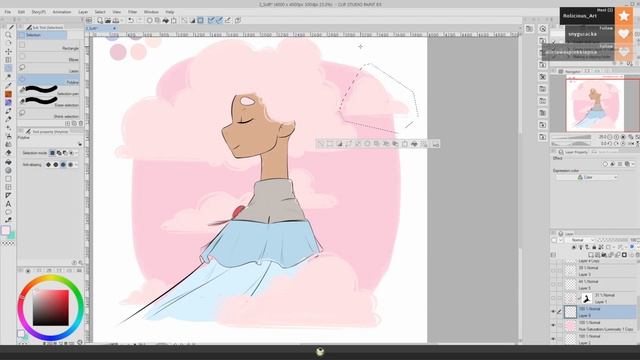Viewport: 640px width, 360px height.
Task: Open the Animation menu
Action: 62,12
